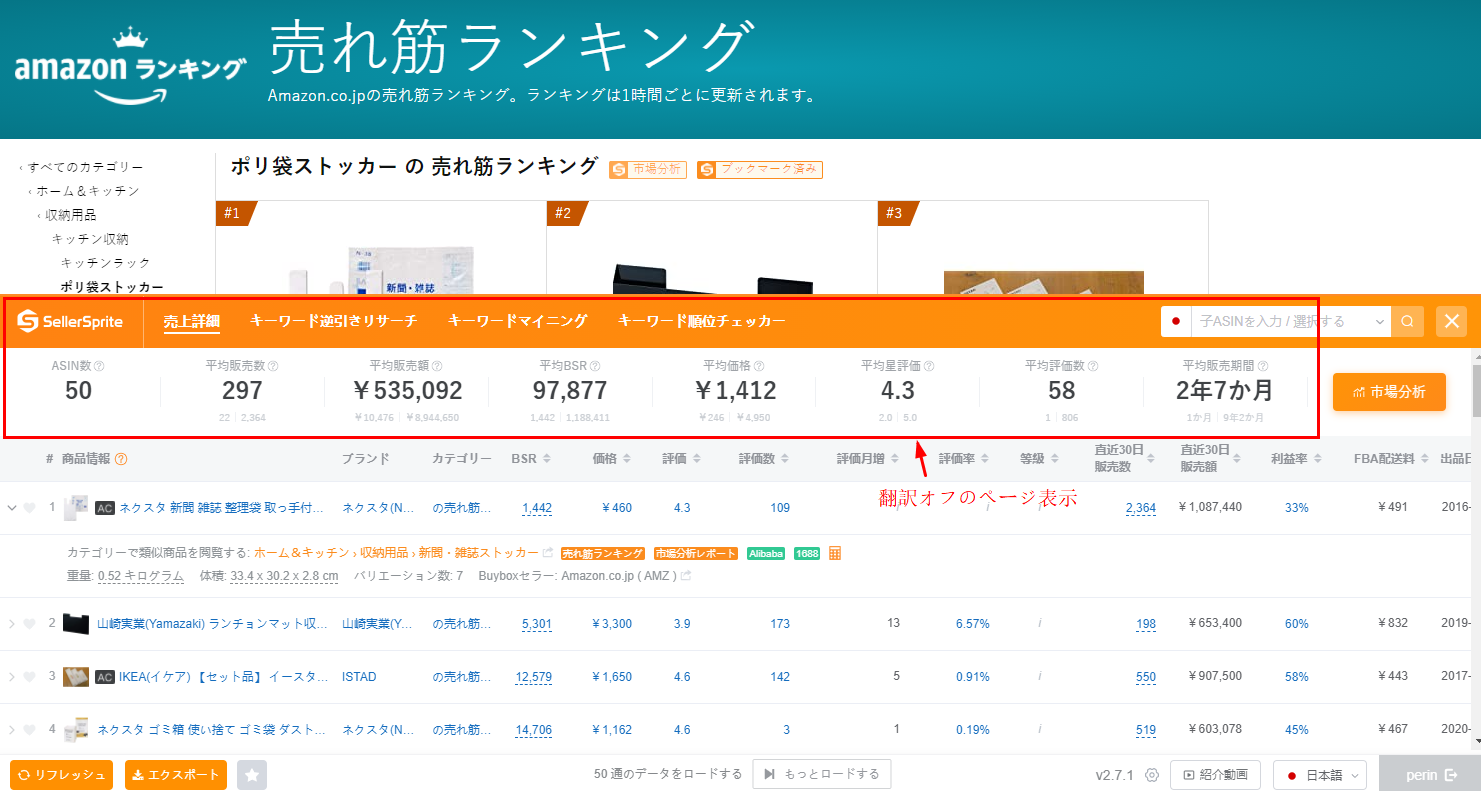
Task: Click the green 1688 badge
Action: (806, 553)
